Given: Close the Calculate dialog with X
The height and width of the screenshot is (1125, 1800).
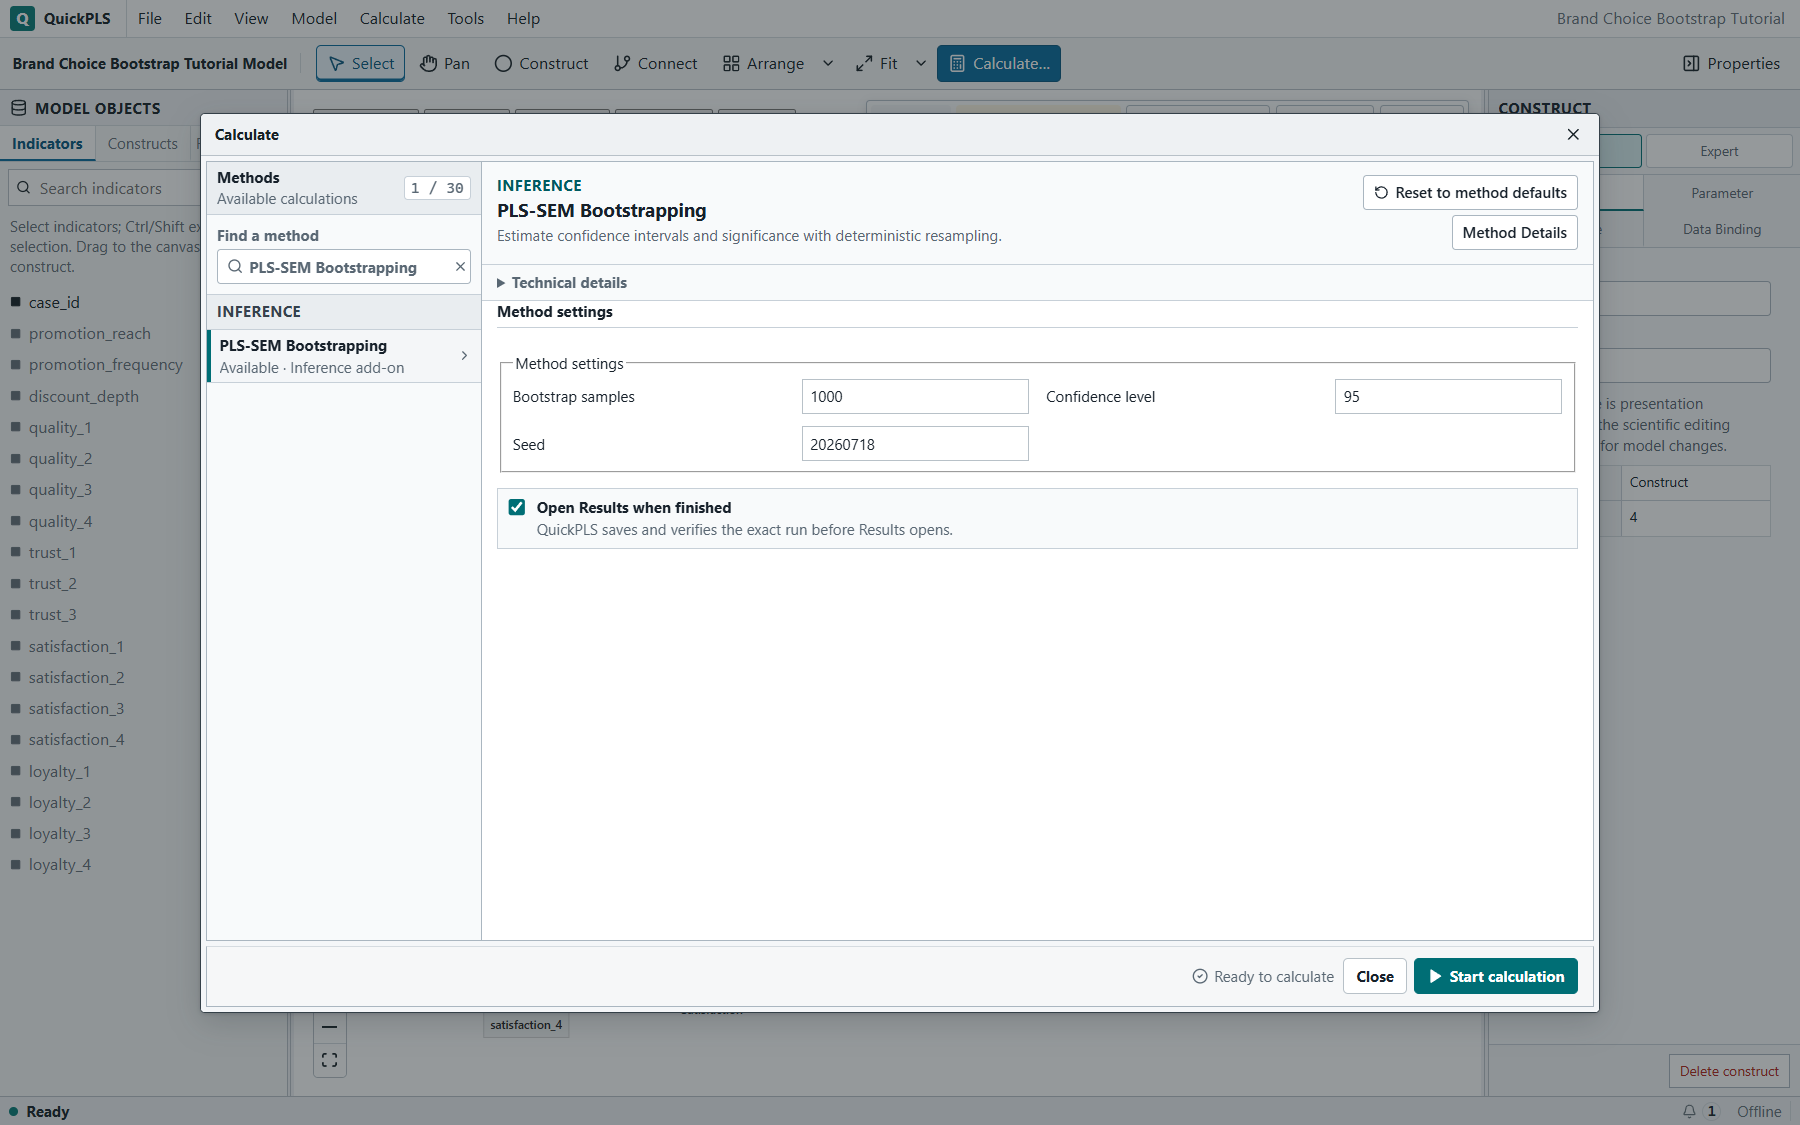Looking at the screenshot, I should coord(1573,134).
